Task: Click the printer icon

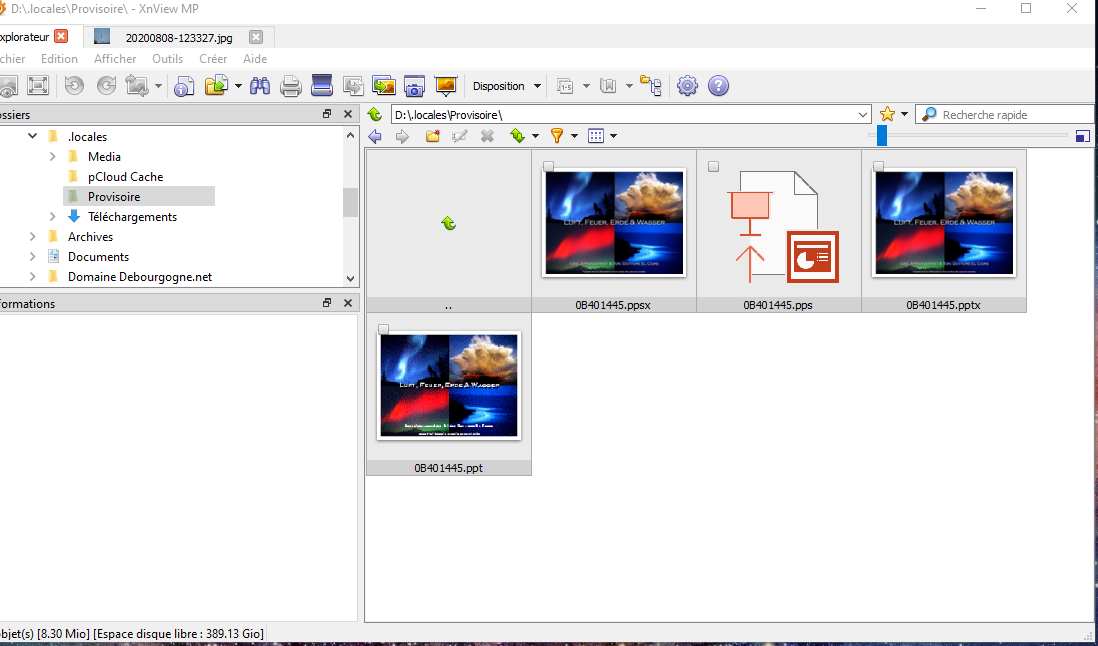Action: click(291, 86)
